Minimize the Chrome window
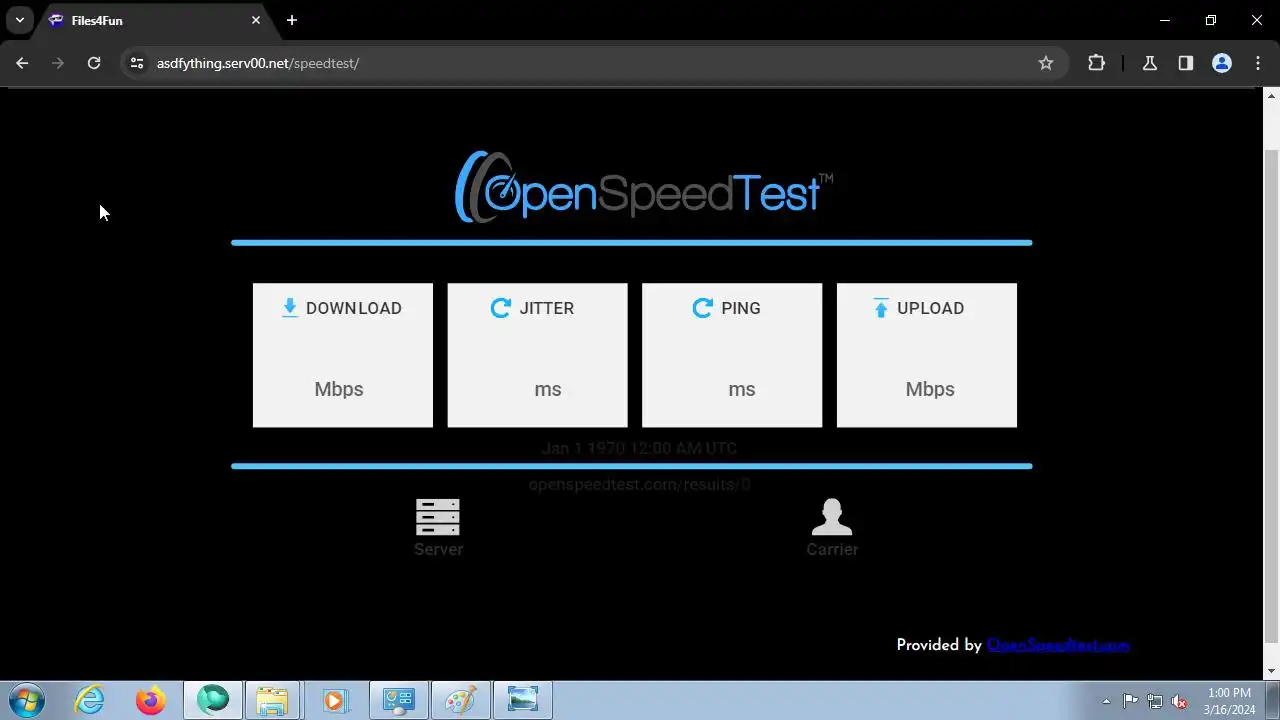The image size is (1280, 720). pos(1165,20)
